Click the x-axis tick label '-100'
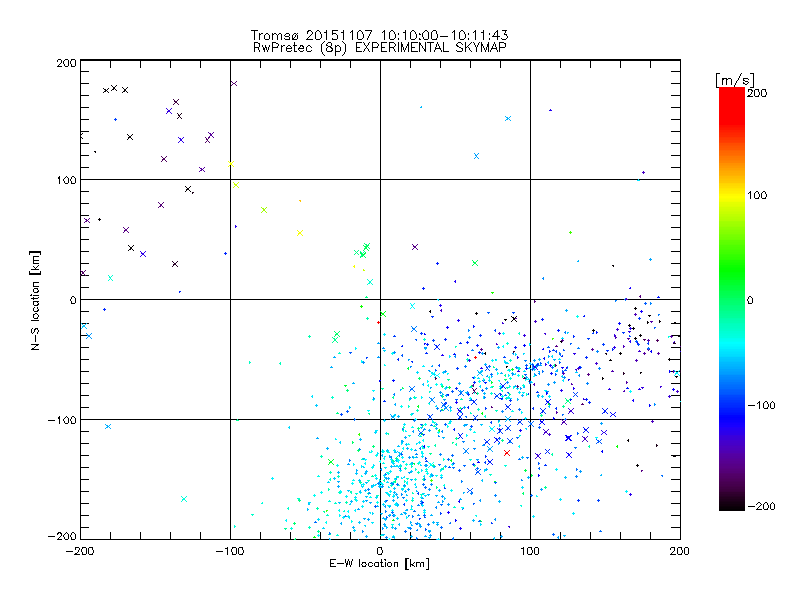 pyautogui.click(x=230, y=552)
